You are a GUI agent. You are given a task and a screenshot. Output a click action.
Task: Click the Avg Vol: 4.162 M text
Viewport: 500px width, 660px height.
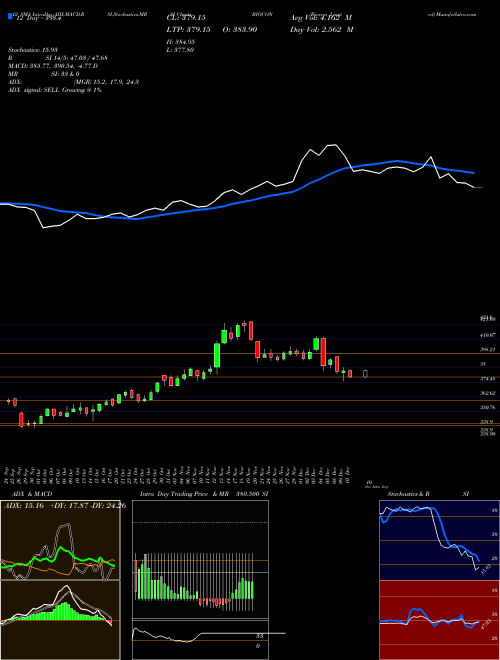click(x=321, y=18)
